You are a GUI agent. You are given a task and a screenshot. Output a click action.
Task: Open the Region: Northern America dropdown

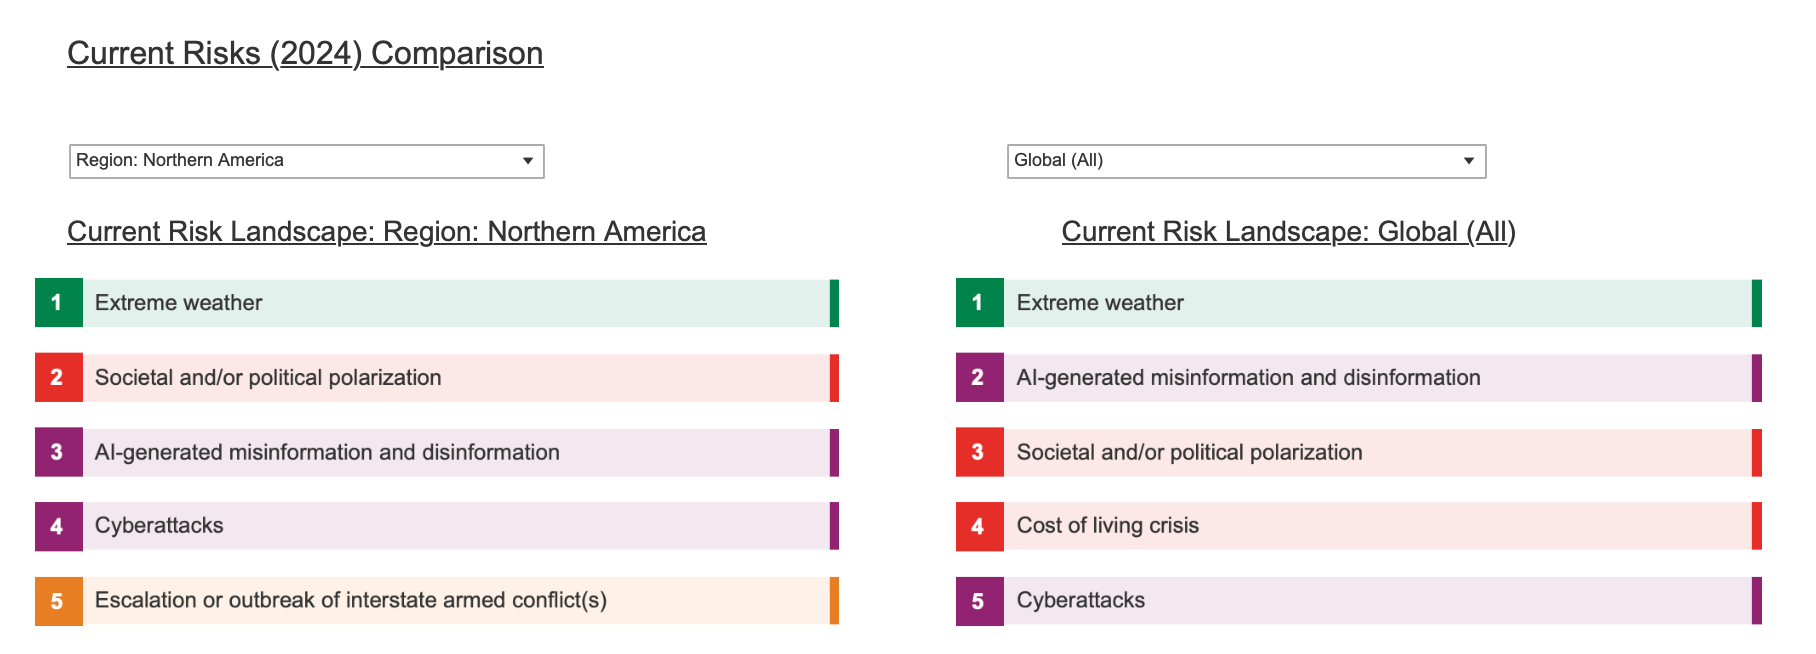[x=306, y=161]
